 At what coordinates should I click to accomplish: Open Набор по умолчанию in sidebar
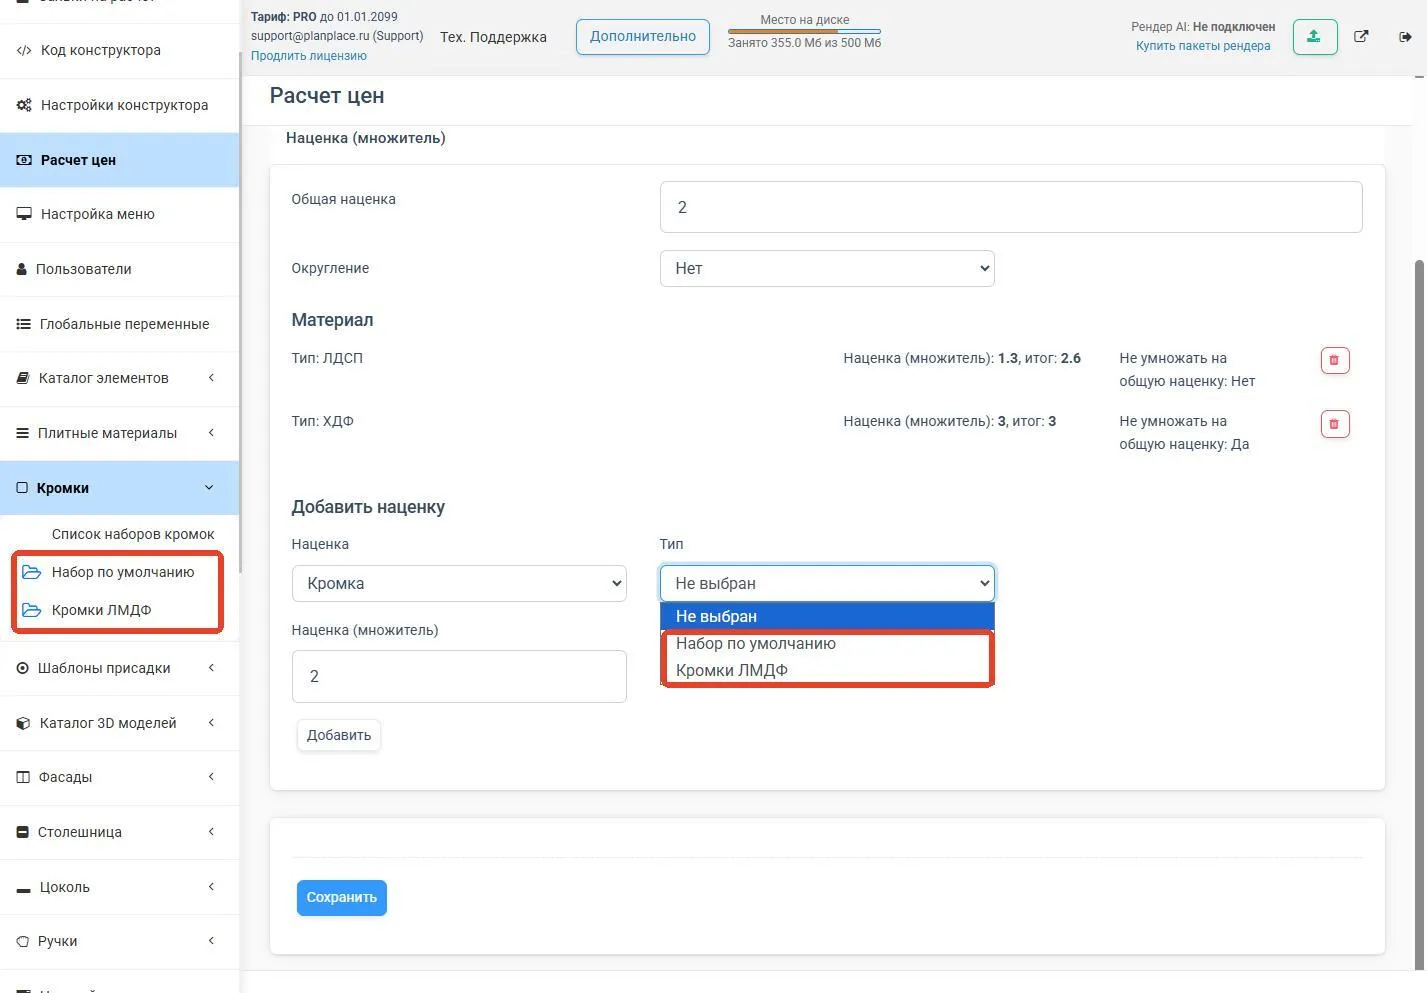coord(123,572)
